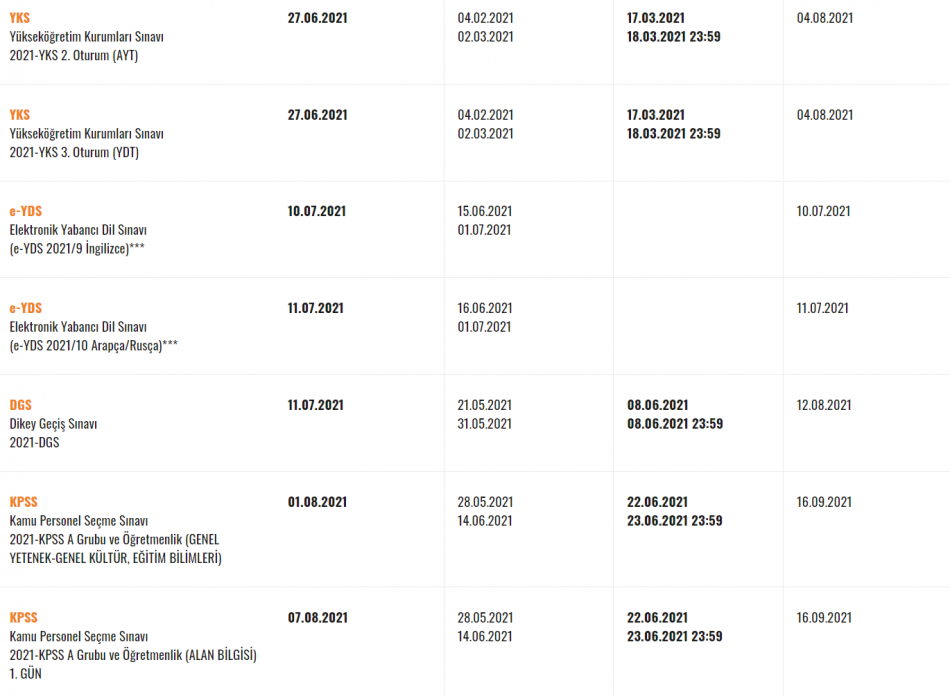Click the orange e-YDS İngilizce exam link
The width and height of the screenshot is (950, 696).
[x=25, y=211]
